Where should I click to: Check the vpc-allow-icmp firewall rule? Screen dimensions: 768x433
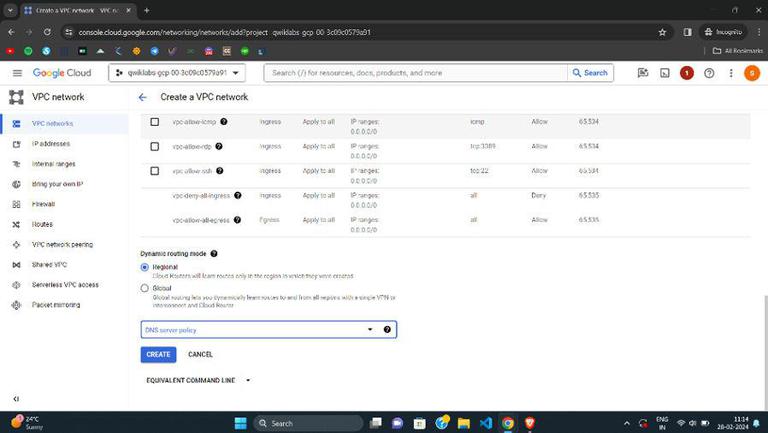point(155,121)
